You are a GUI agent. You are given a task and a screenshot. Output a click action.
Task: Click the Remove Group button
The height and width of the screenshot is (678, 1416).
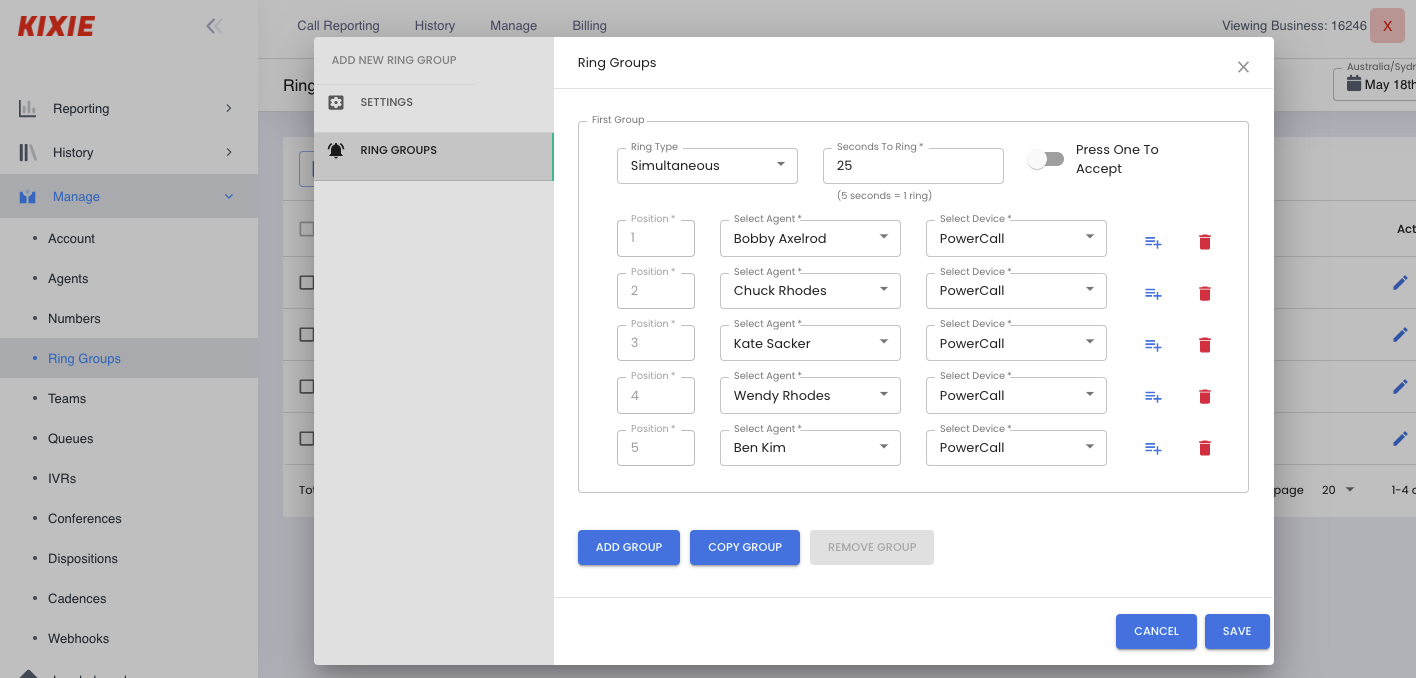(872, 547)
